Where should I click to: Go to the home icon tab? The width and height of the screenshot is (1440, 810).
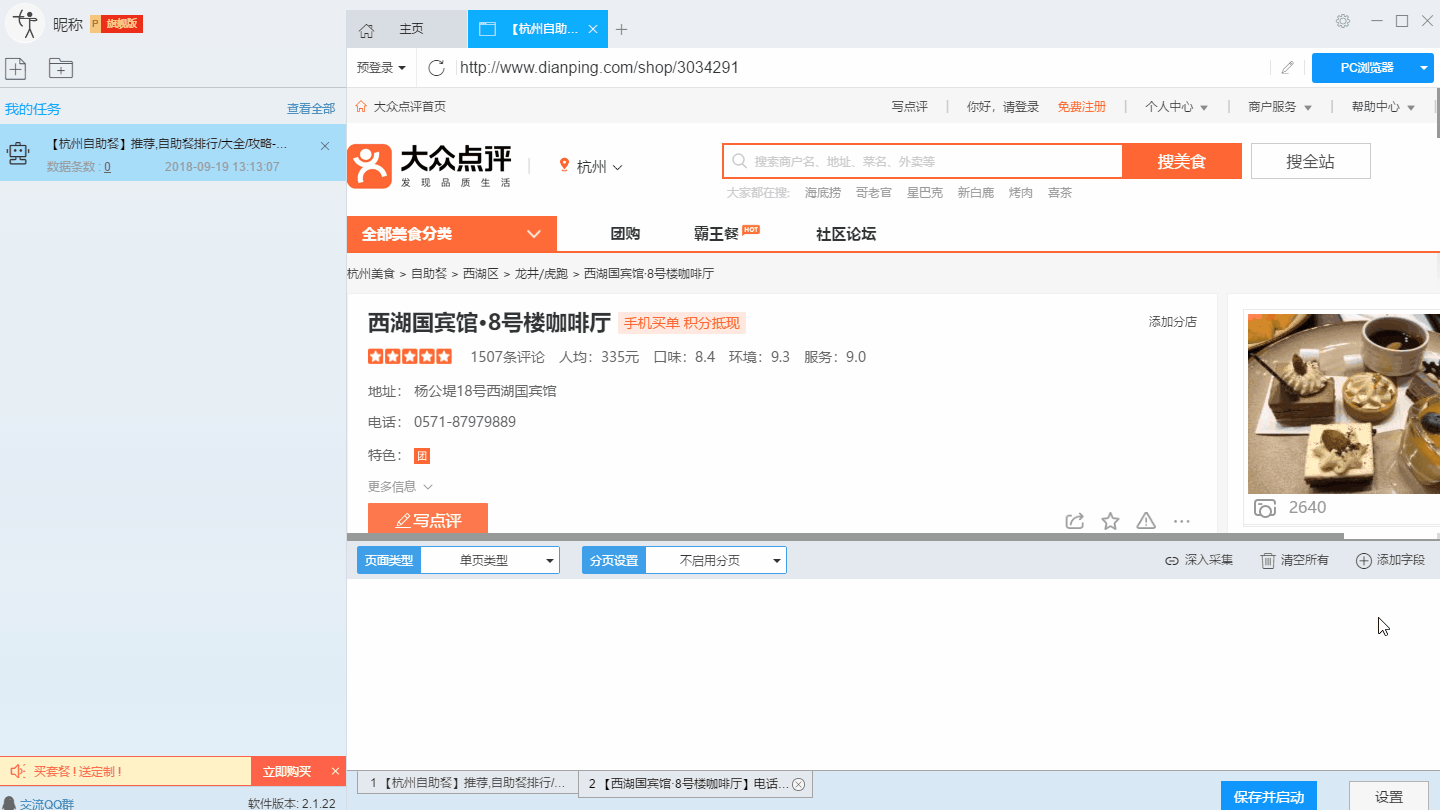point(366,29)
